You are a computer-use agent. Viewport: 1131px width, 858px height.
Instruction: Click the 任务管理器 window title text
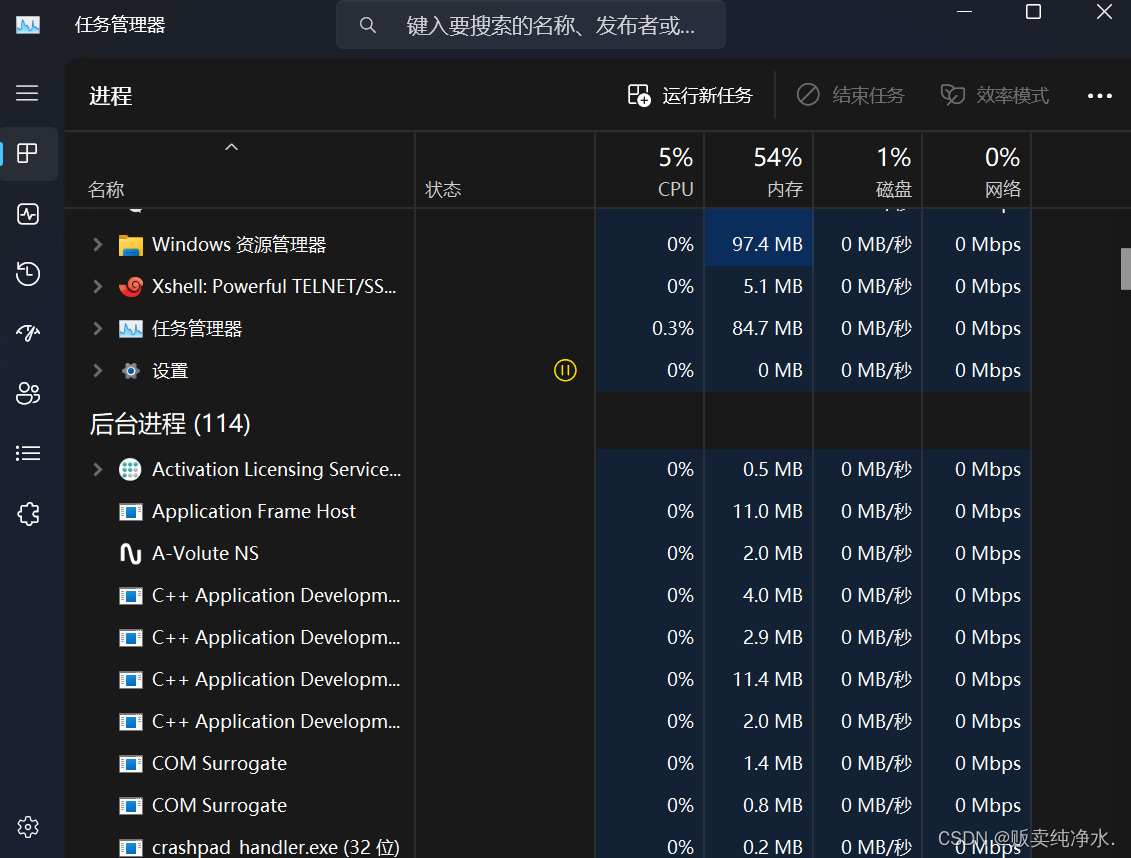click(x=120, y=25)
